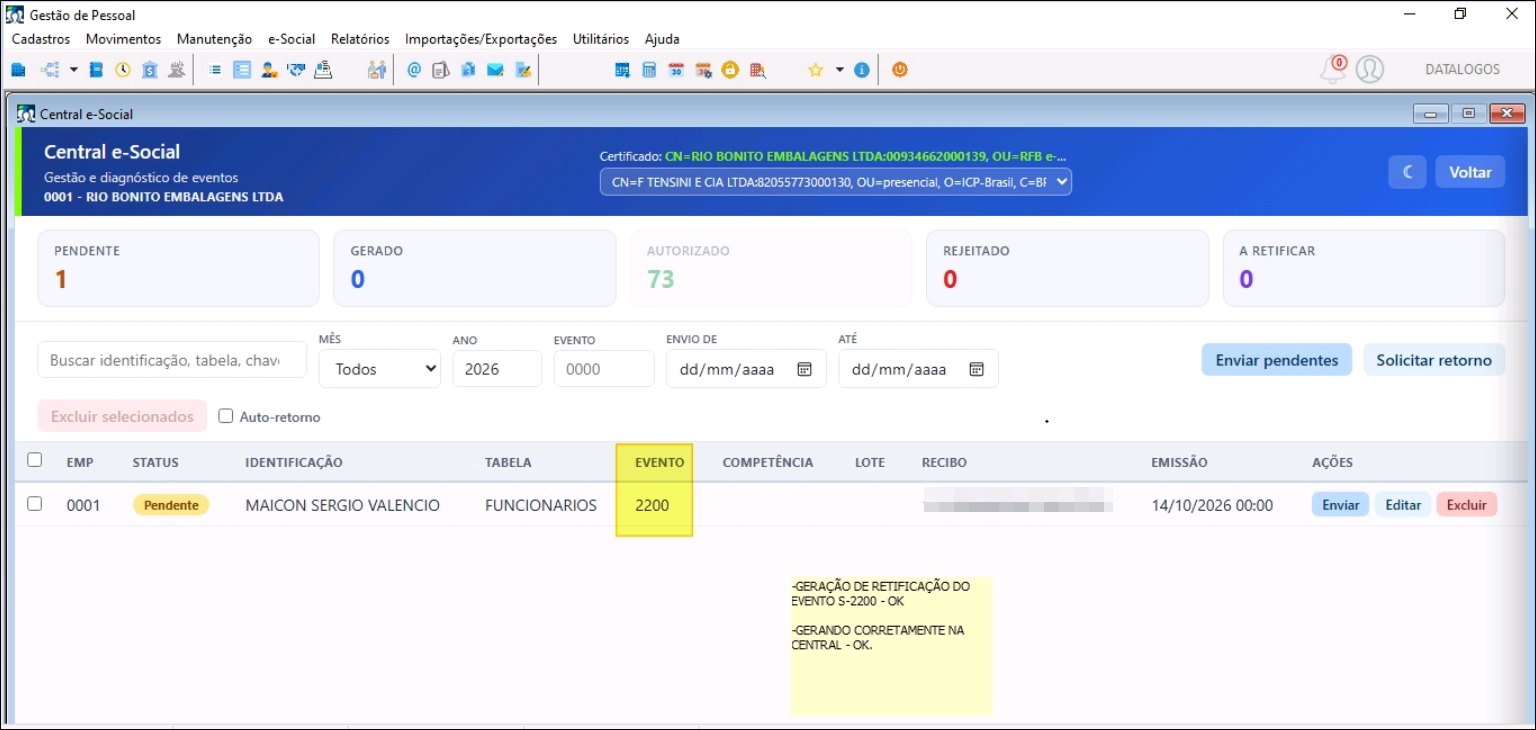
Task: Click the ANO year field 2026
Action: click(497, 369)
